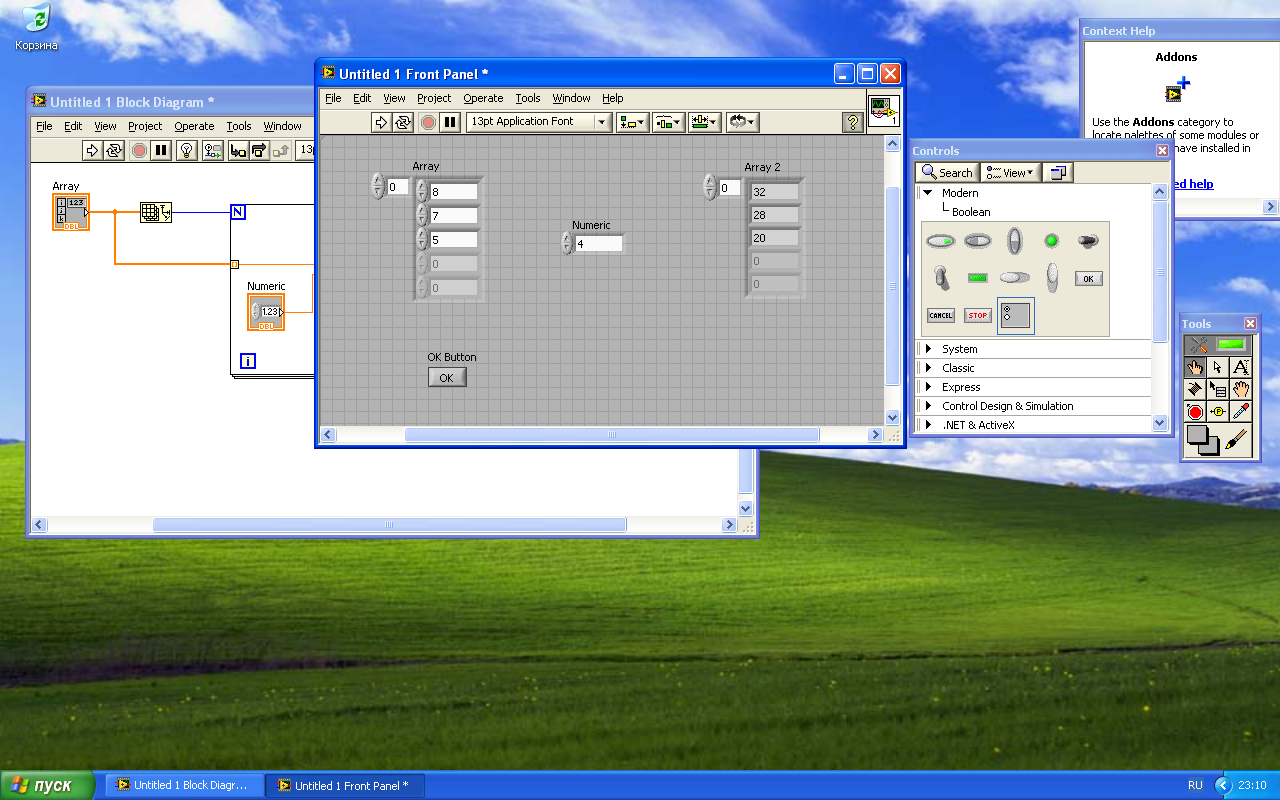Open the Align Objects menu in Front Panel
This screenshot has width=1280, height=800.
632,122
